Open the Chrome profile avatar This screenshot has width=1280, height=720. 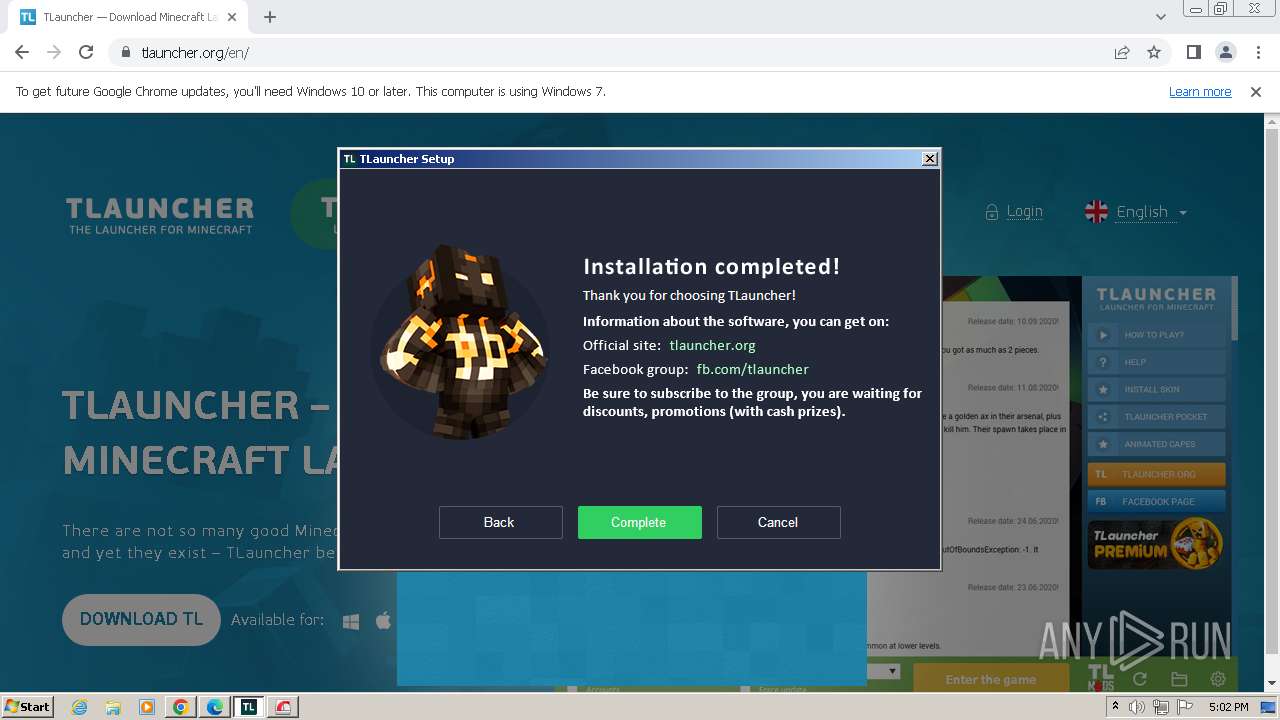coord(1225,52)
